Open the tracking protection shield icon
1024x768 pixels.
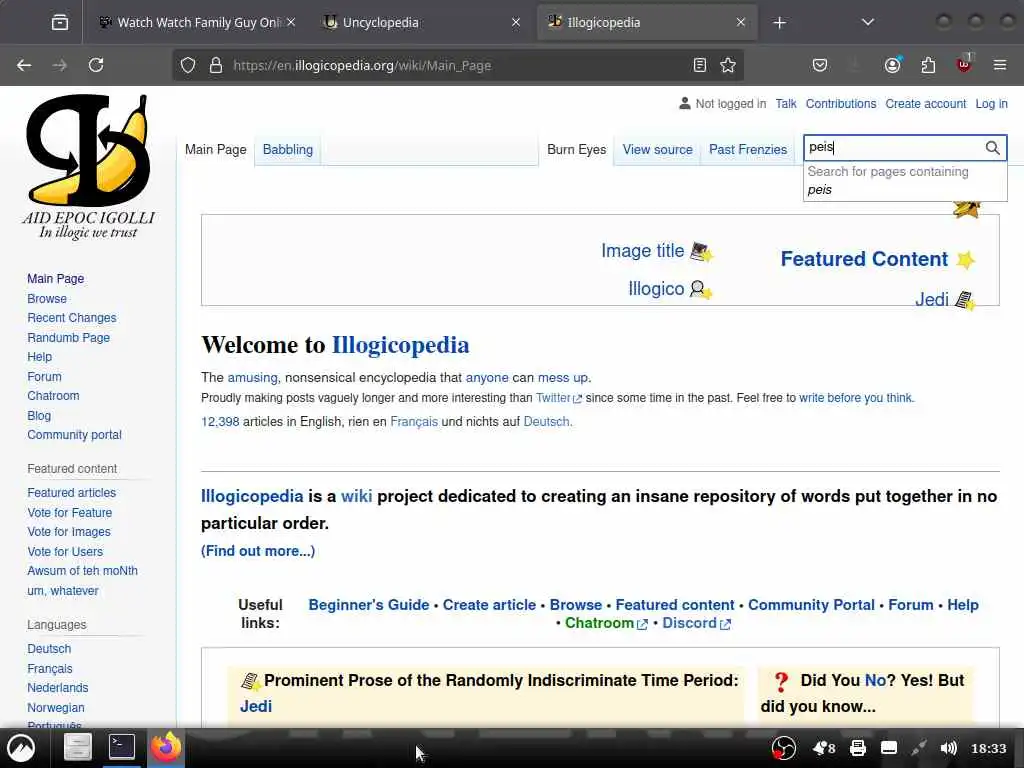188,65
